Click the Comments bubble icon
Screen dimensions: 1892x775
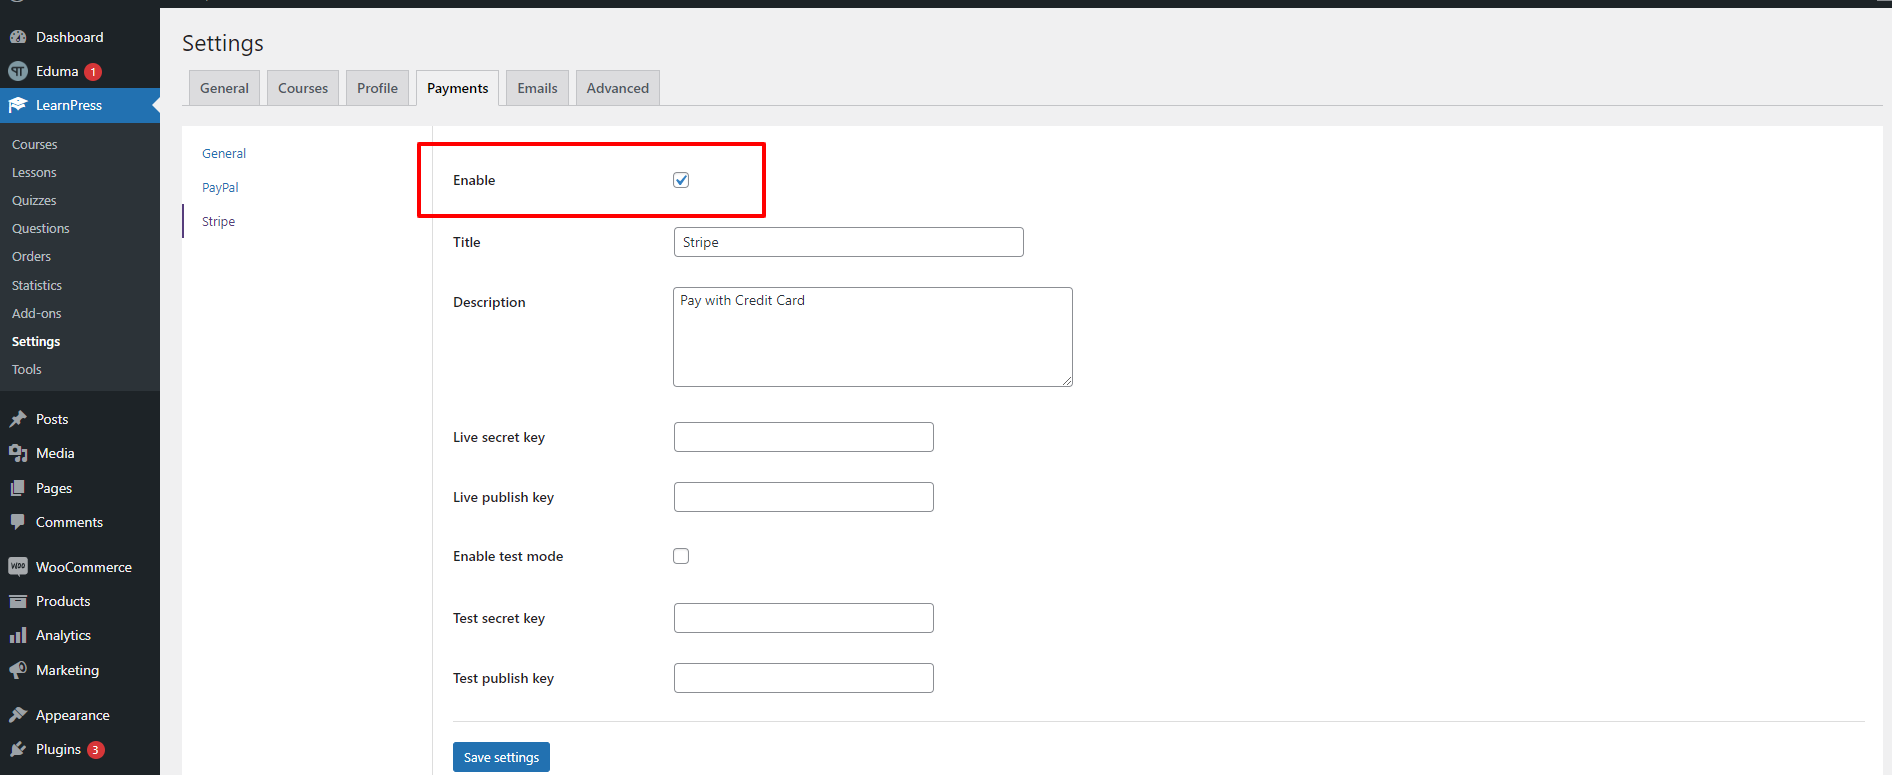[18, 522]
